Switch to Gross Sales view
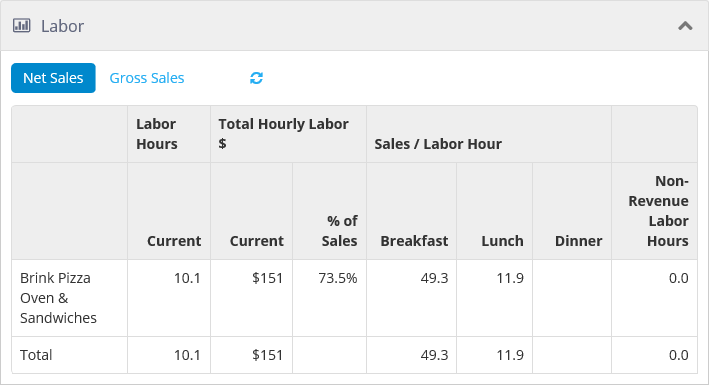The height and width of the screenshot is (385, 709). click(x=147, y=78)
